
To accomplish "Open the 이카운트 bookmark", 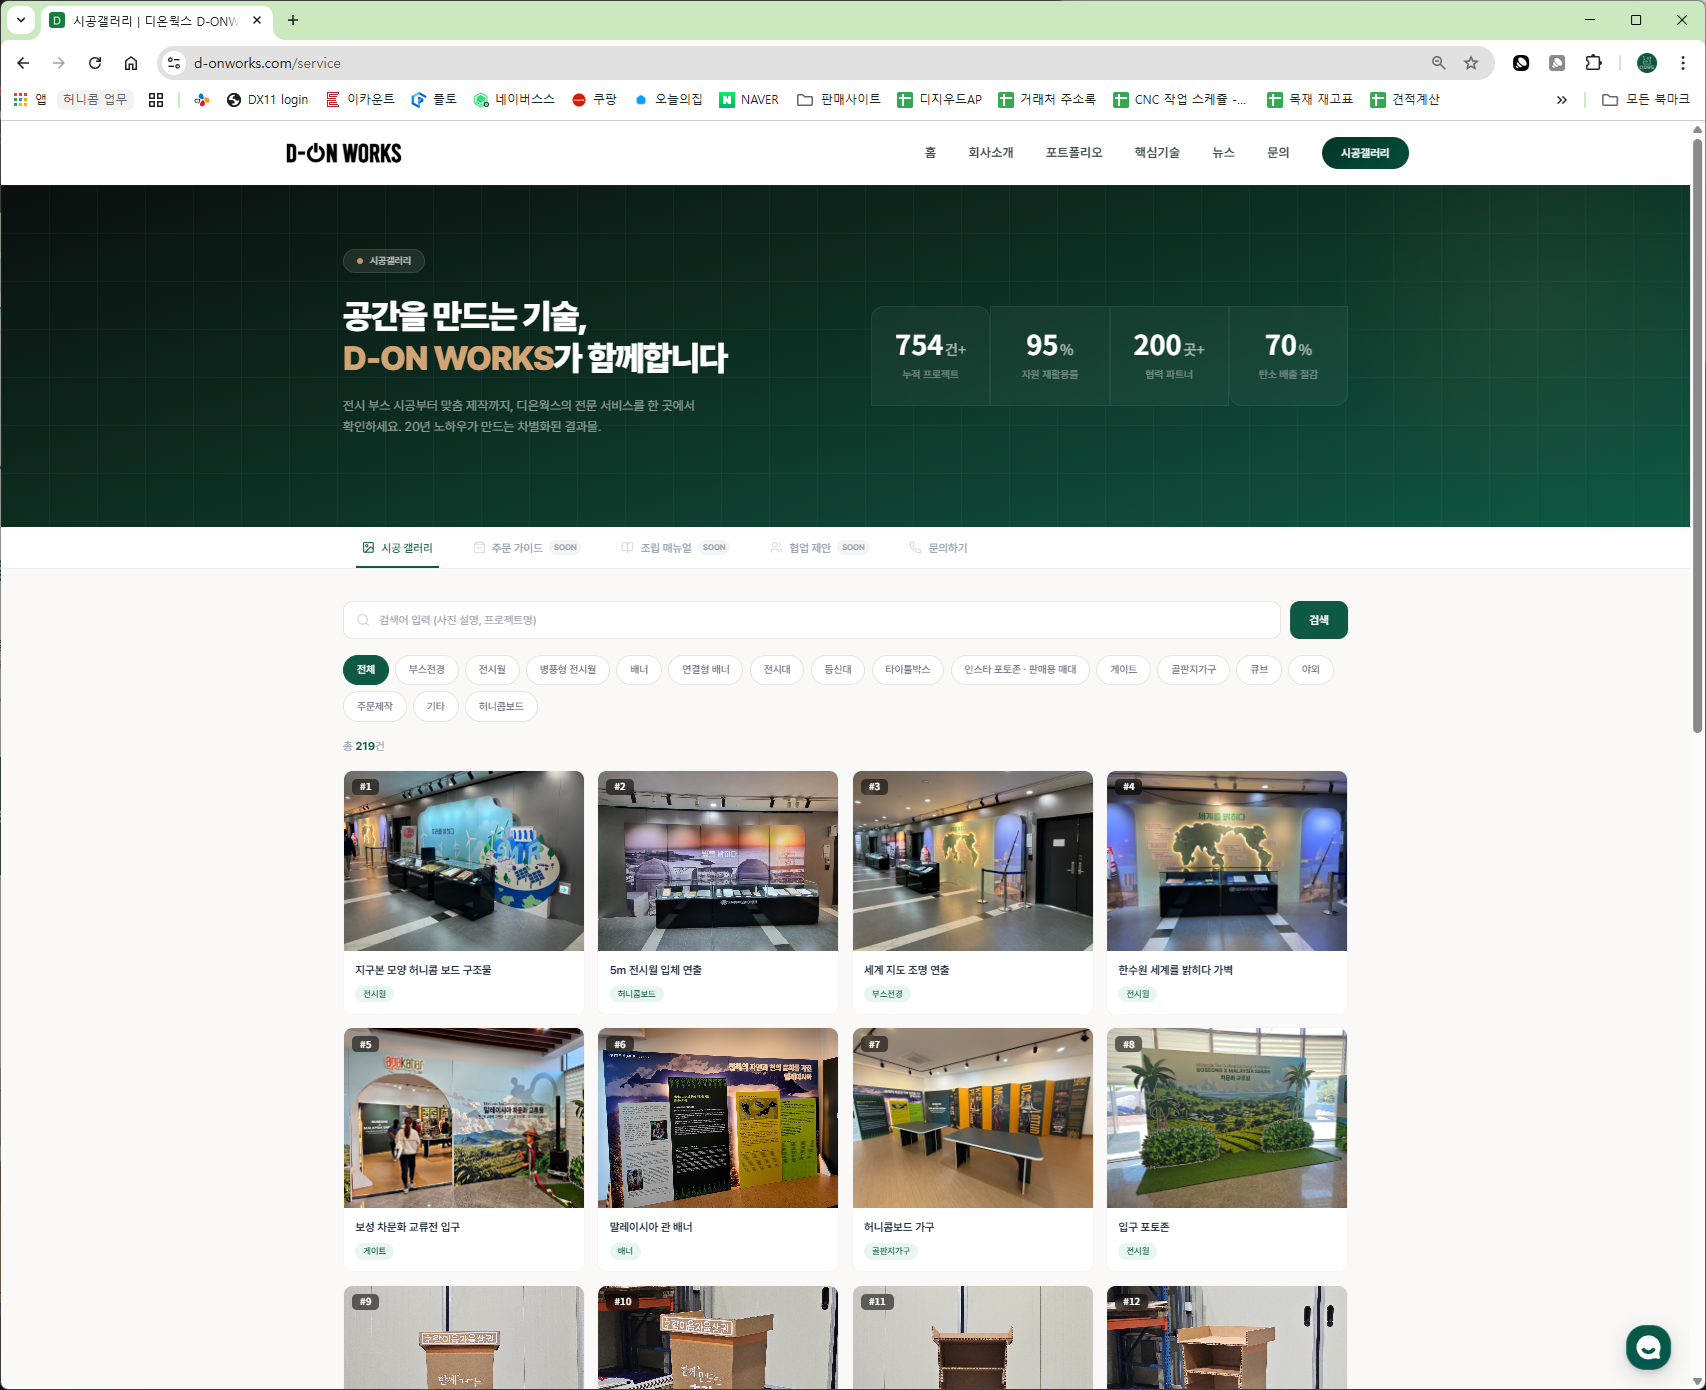I will 360,100.
